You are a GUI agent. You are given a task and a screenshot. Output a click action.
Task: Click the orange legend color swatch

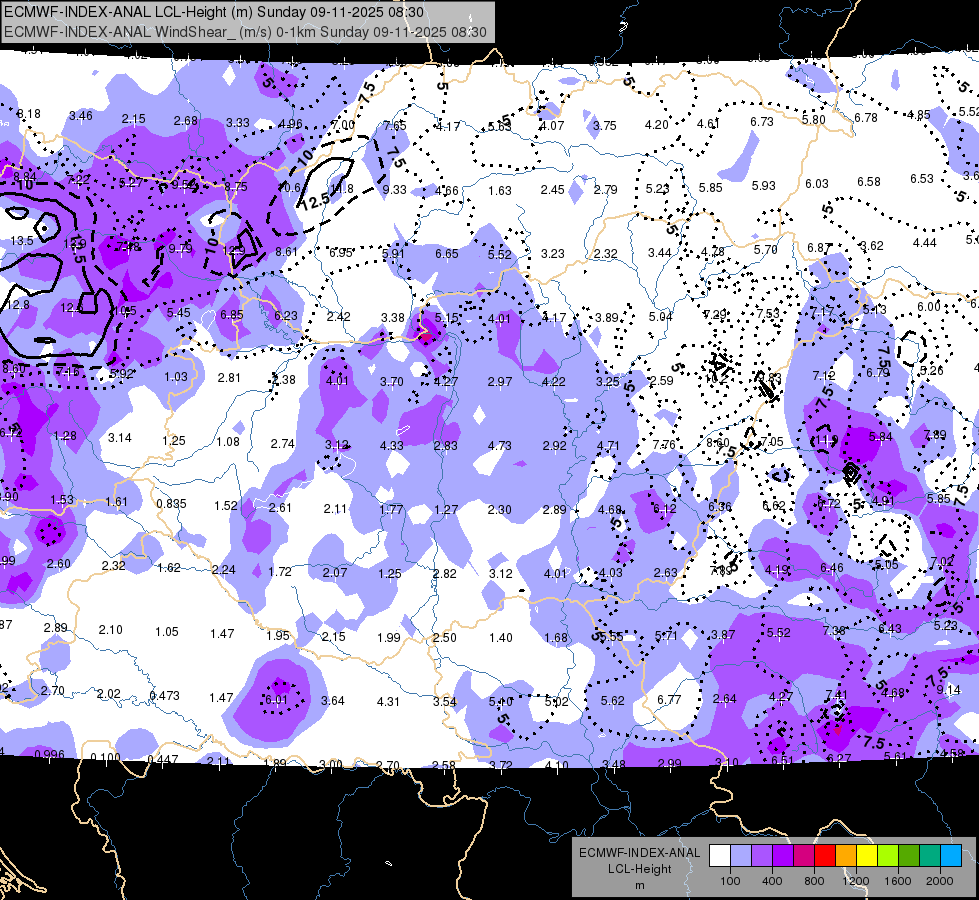click(846, 856)
